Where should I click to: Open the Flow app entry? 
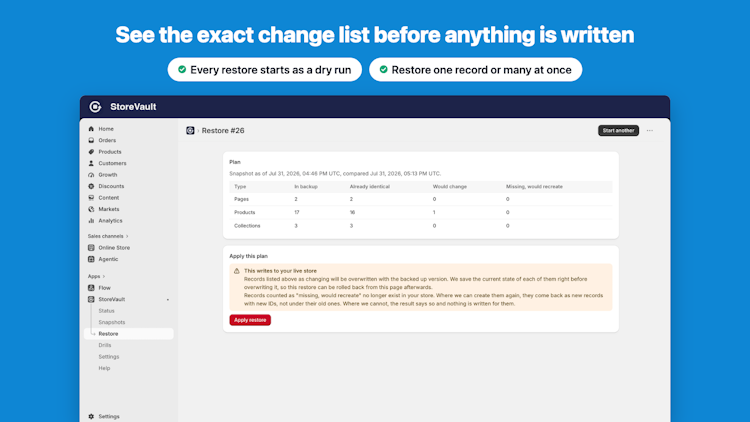(x=104, y=288)
